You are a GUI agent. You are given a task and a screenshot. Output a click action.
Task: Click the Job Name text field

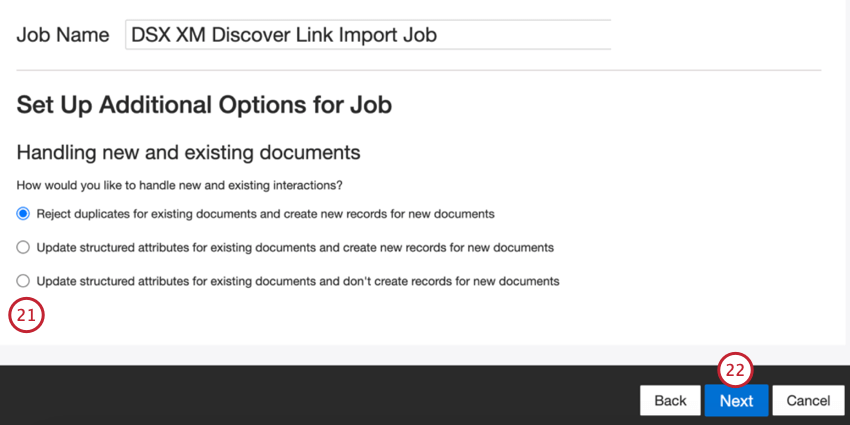(367, 35)
